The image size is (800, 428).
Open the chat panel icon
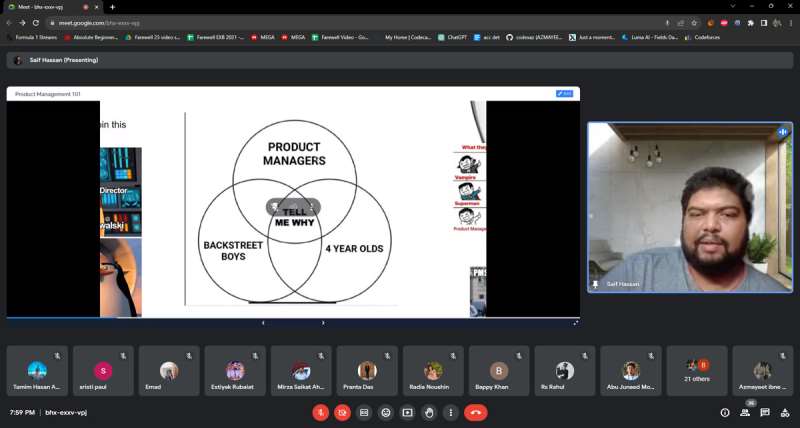765,412
